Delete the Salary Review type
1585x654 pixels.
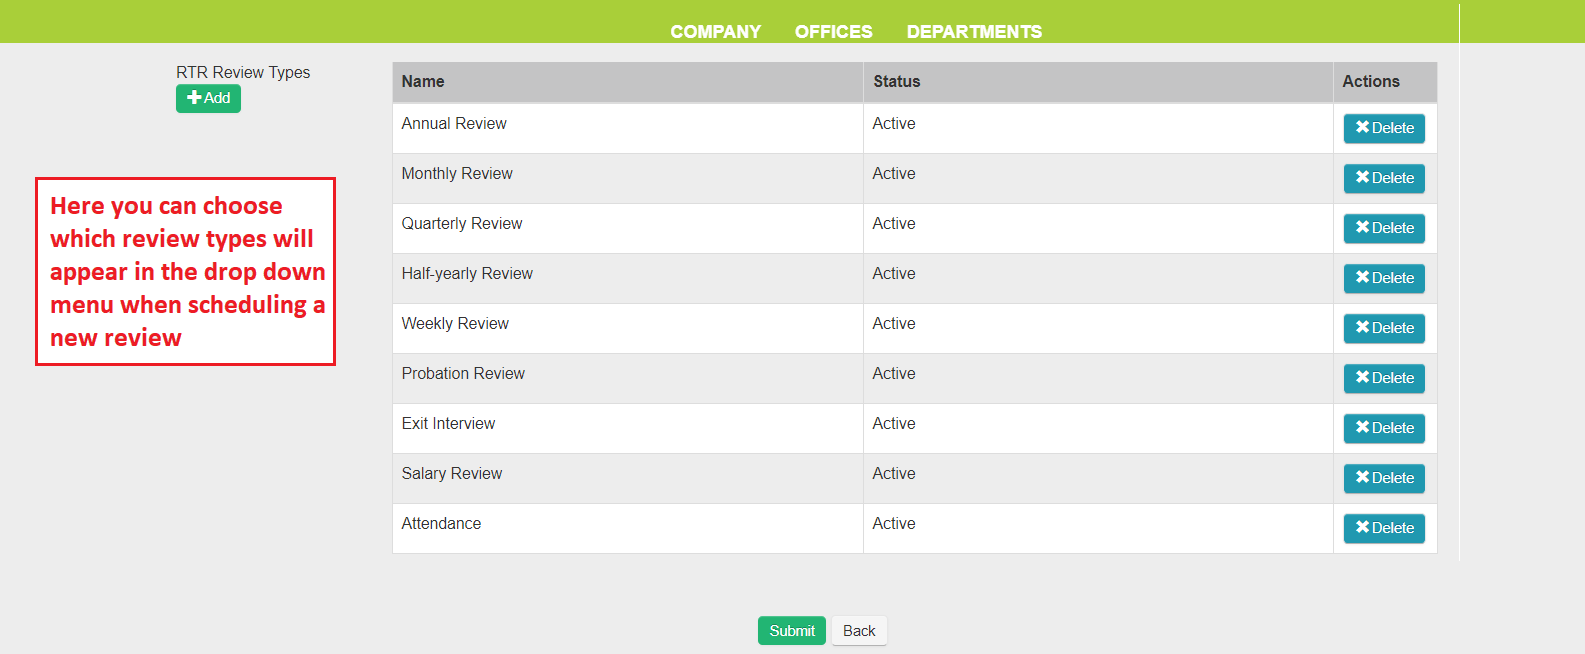click(x=1384, y=478)
